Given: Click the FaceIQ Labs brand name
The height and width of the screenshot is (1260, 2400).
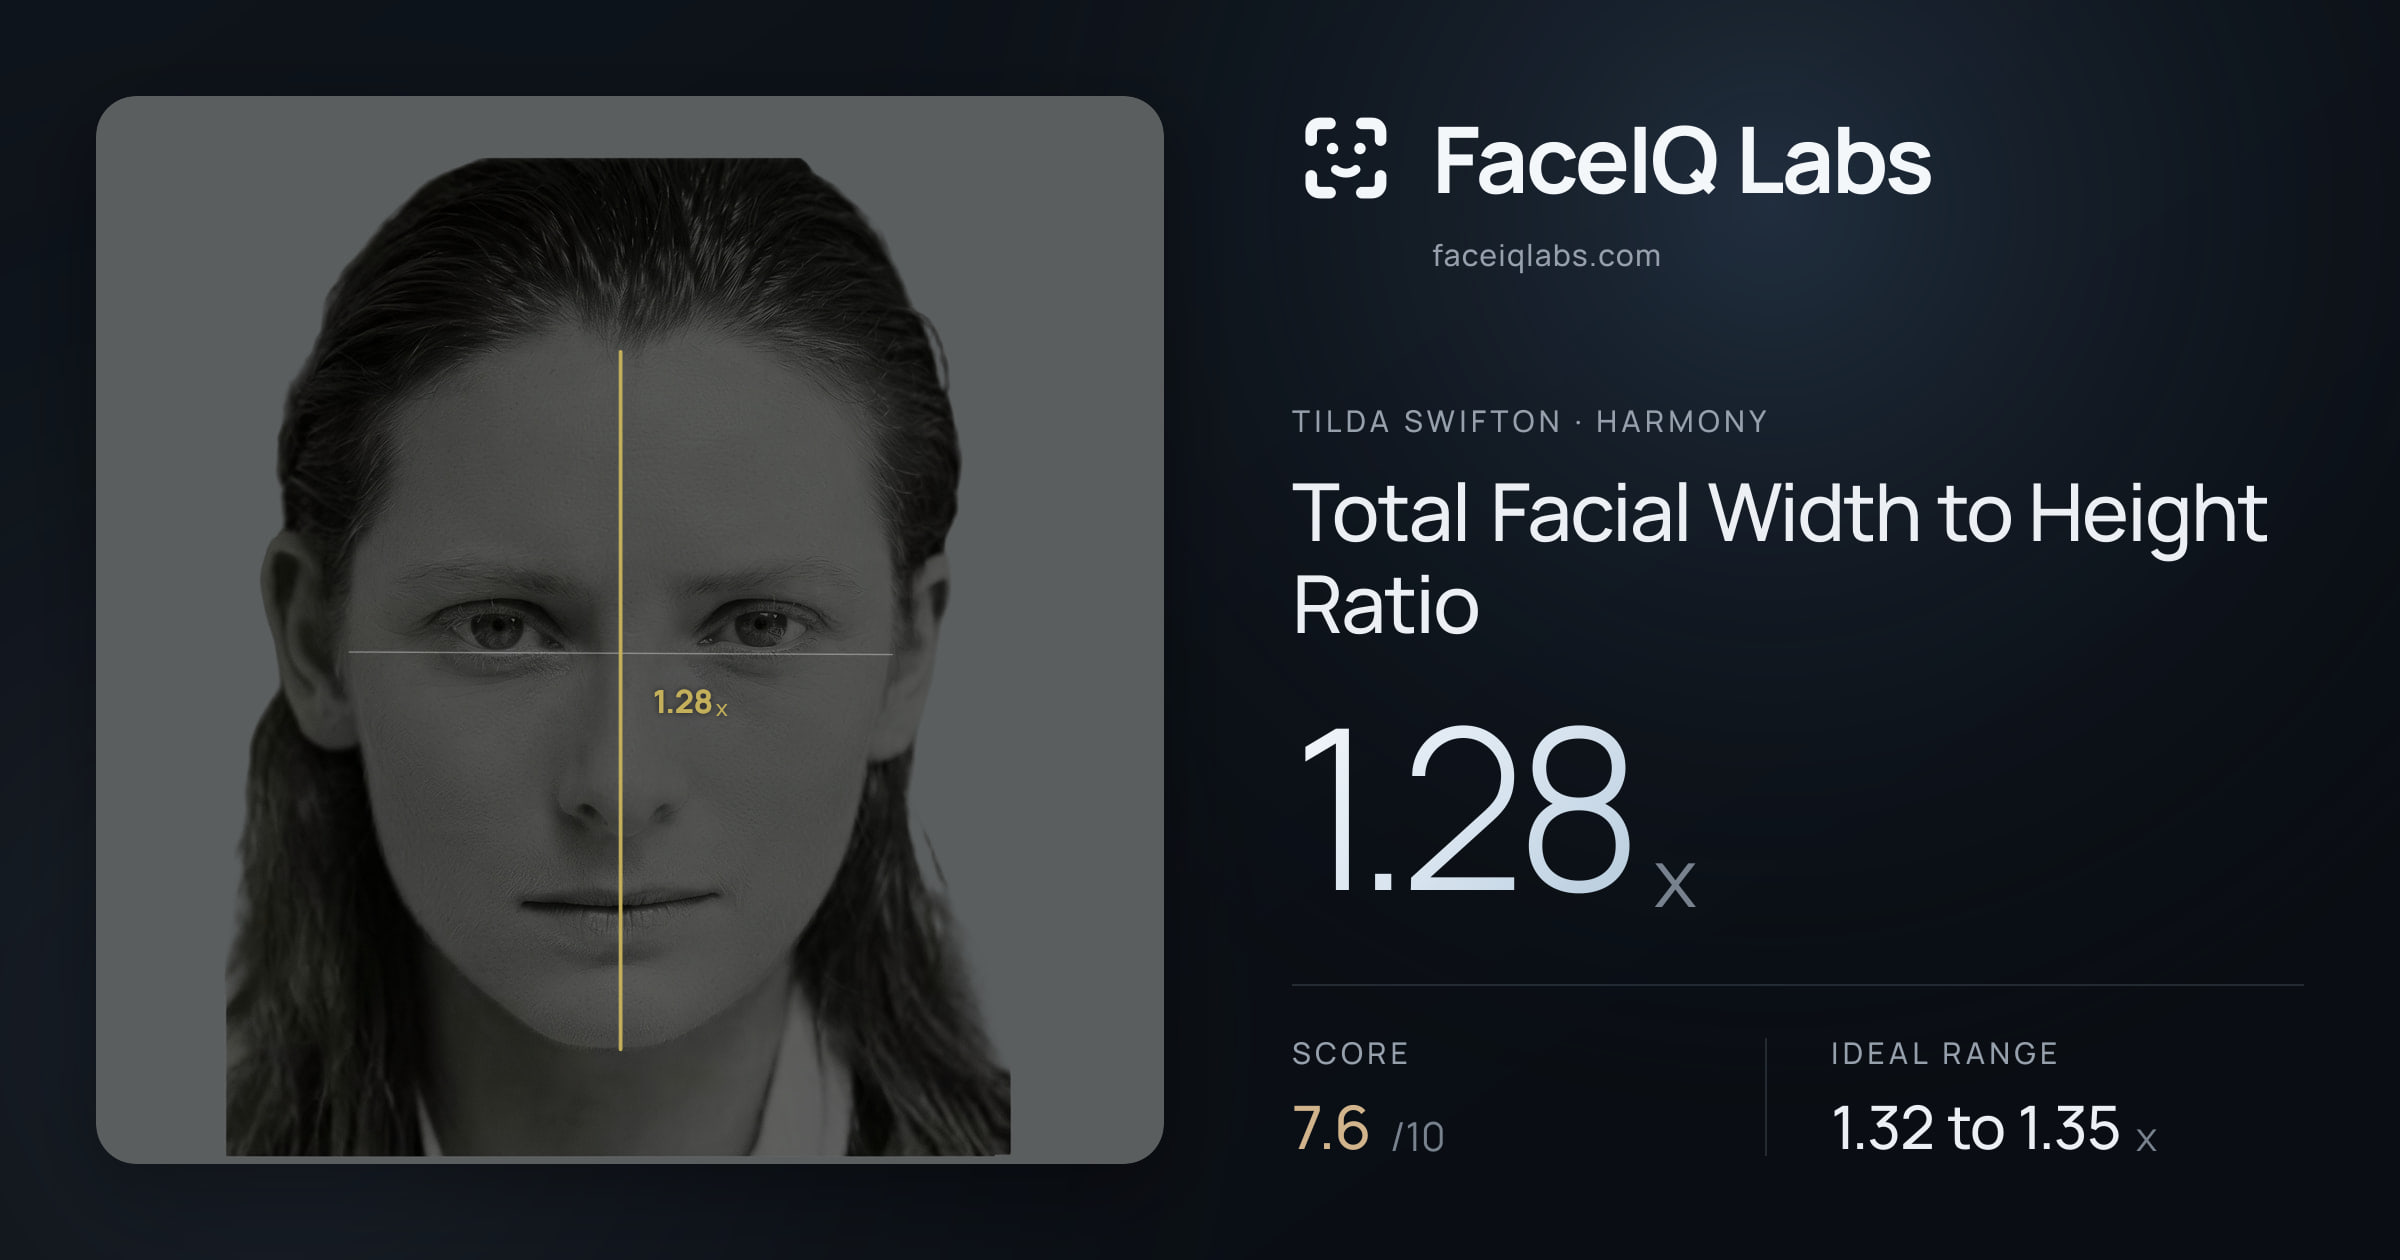Looking at the screenshot, I should tap(1682, 160).
